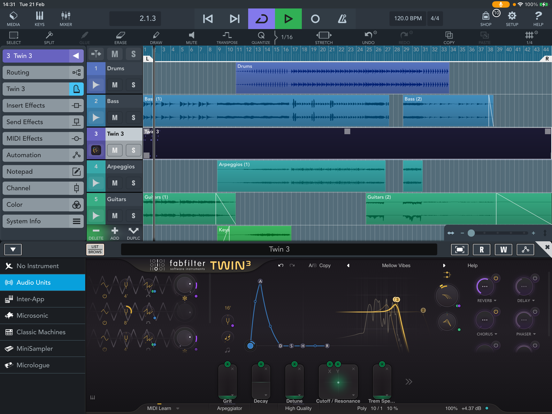The image size is (552, 414).
Task: Select the Drums audio event
Action: point(342,78)
